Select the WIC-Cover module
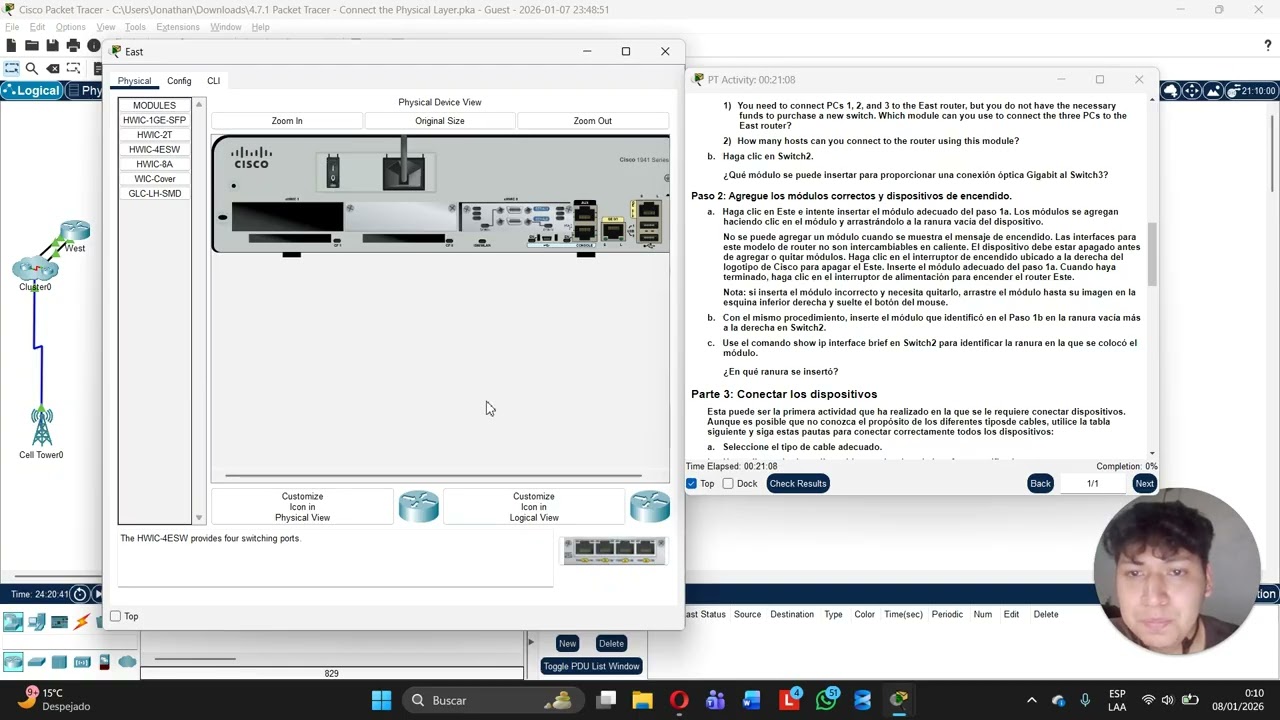Screen dimensions: 1280x720 (155, 179)
